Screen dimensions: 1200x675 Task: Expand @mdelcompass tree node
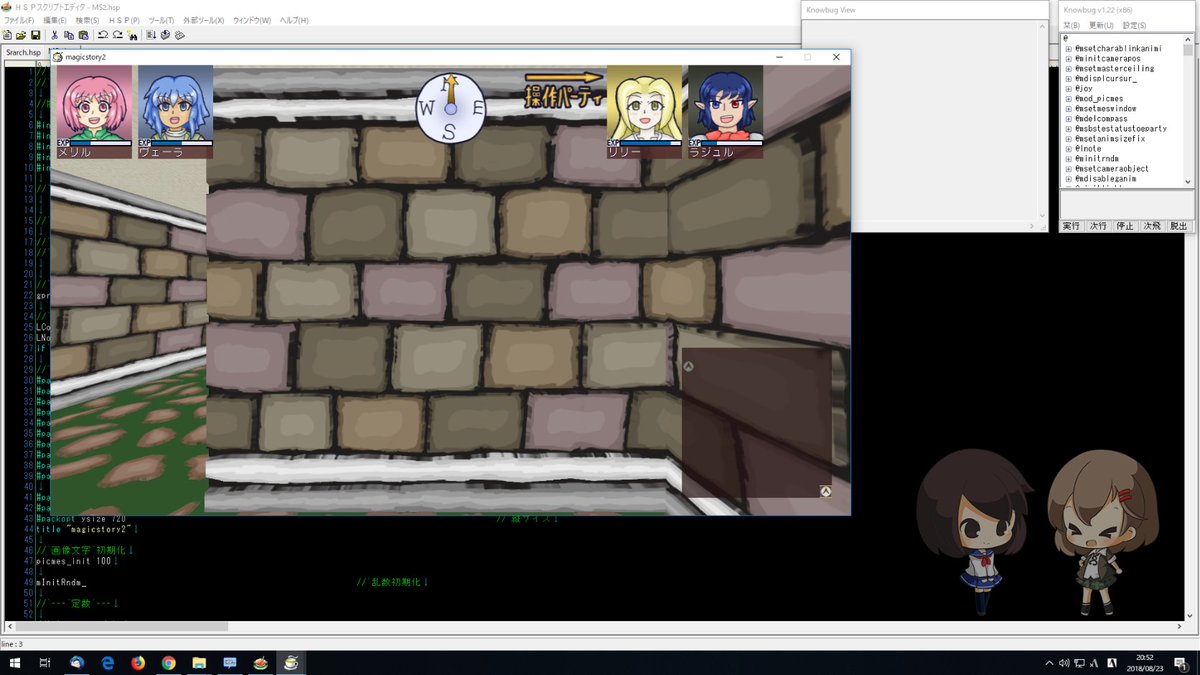pyautogui.click(x=1069, y=119)
